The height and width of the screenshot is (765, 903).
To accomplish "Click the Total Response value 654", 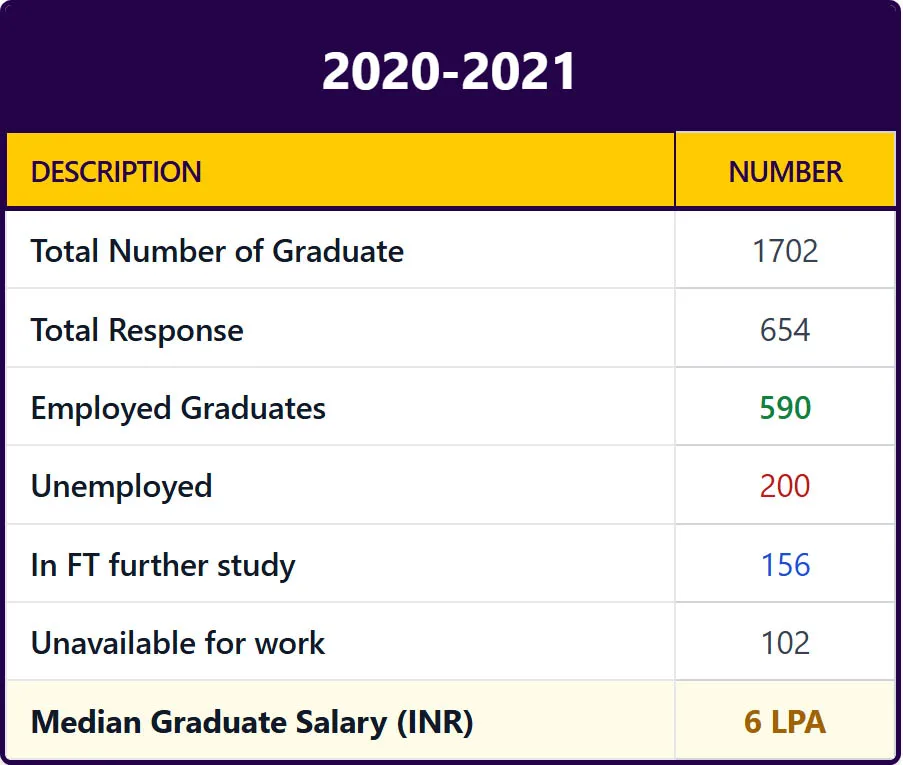I will [785, 330].
